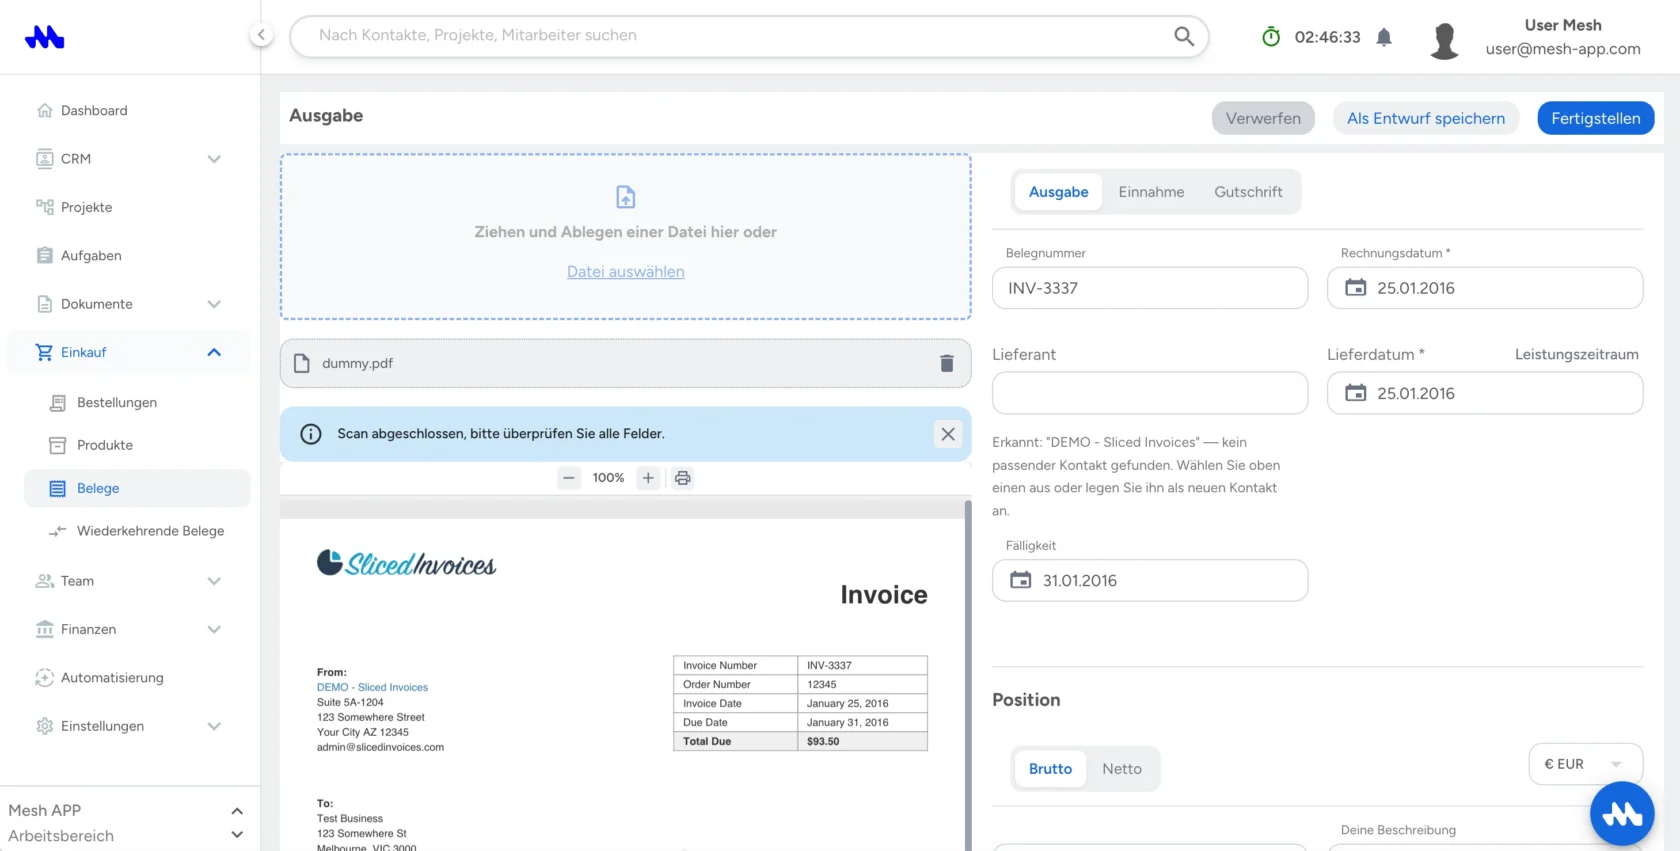Click Datei auswählen link
This screenshot has height=851, width=1680.
tap(626, 272)
